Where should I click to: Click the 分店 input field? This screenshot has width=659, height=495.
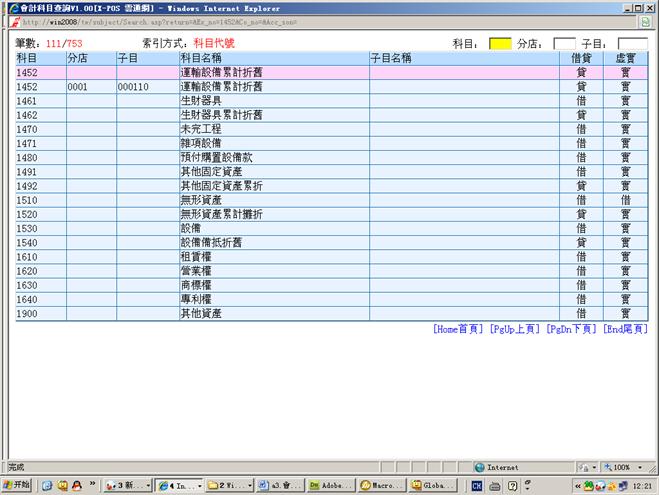[564, 44]
